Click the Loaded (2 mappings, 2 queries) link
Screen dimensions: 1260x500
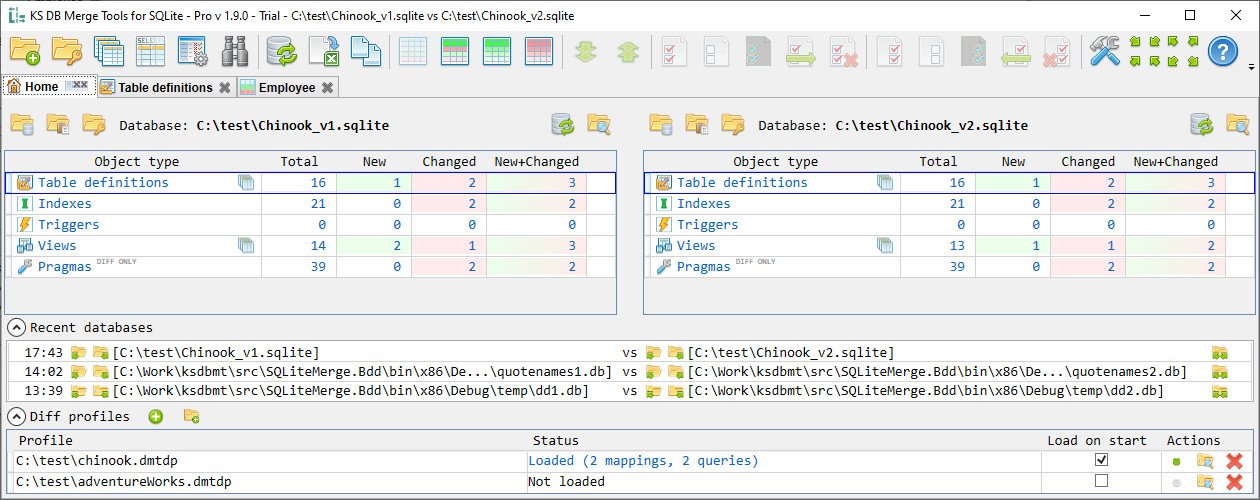click(x=643, y=461)
